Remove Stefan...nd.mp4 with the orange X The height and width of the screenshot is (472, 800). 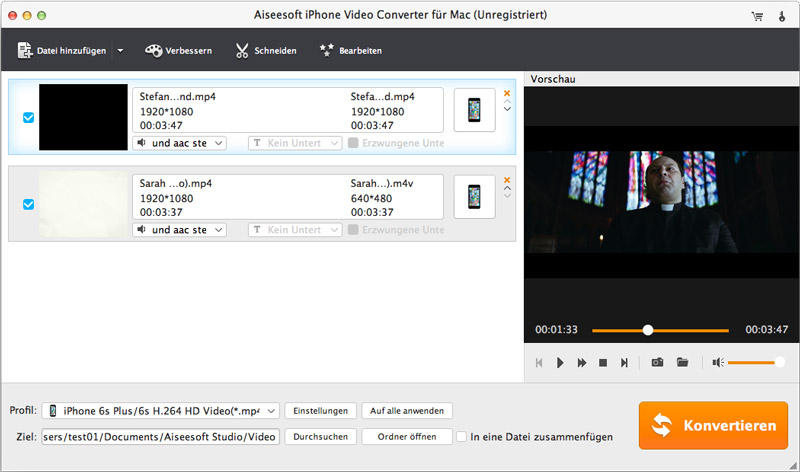pyautogui.click(x=507, y=93)
